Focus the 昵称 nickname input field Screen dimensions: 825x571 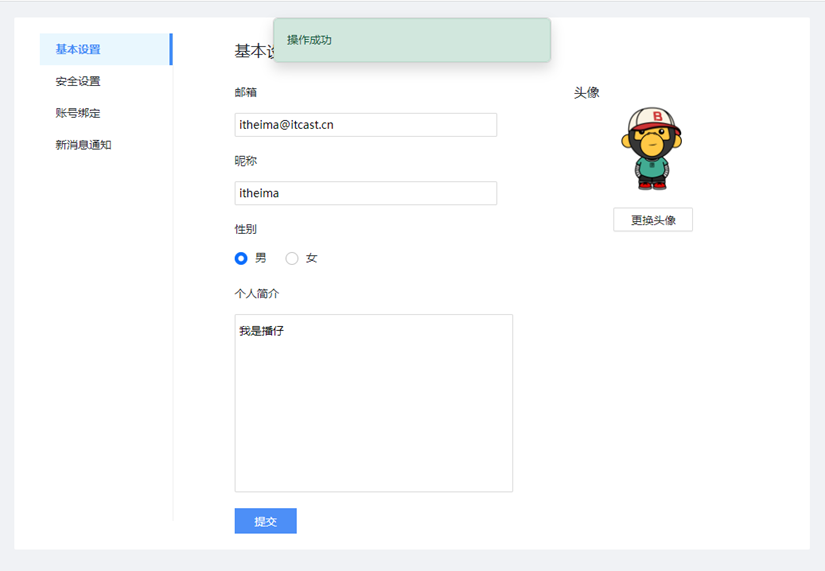coord(365,193)
